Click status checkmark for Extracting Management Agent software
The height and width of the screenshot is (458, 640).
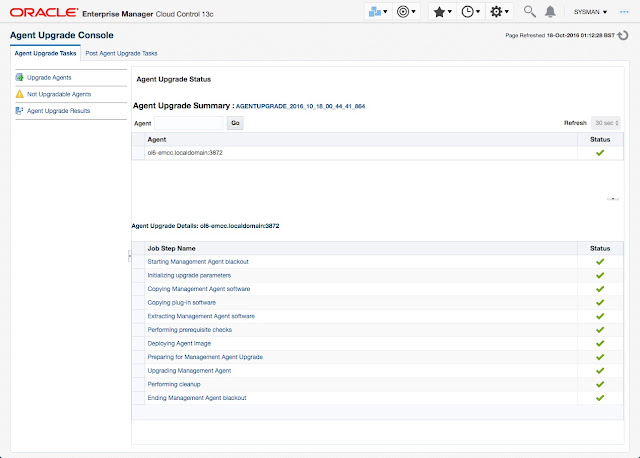(600, 316)
